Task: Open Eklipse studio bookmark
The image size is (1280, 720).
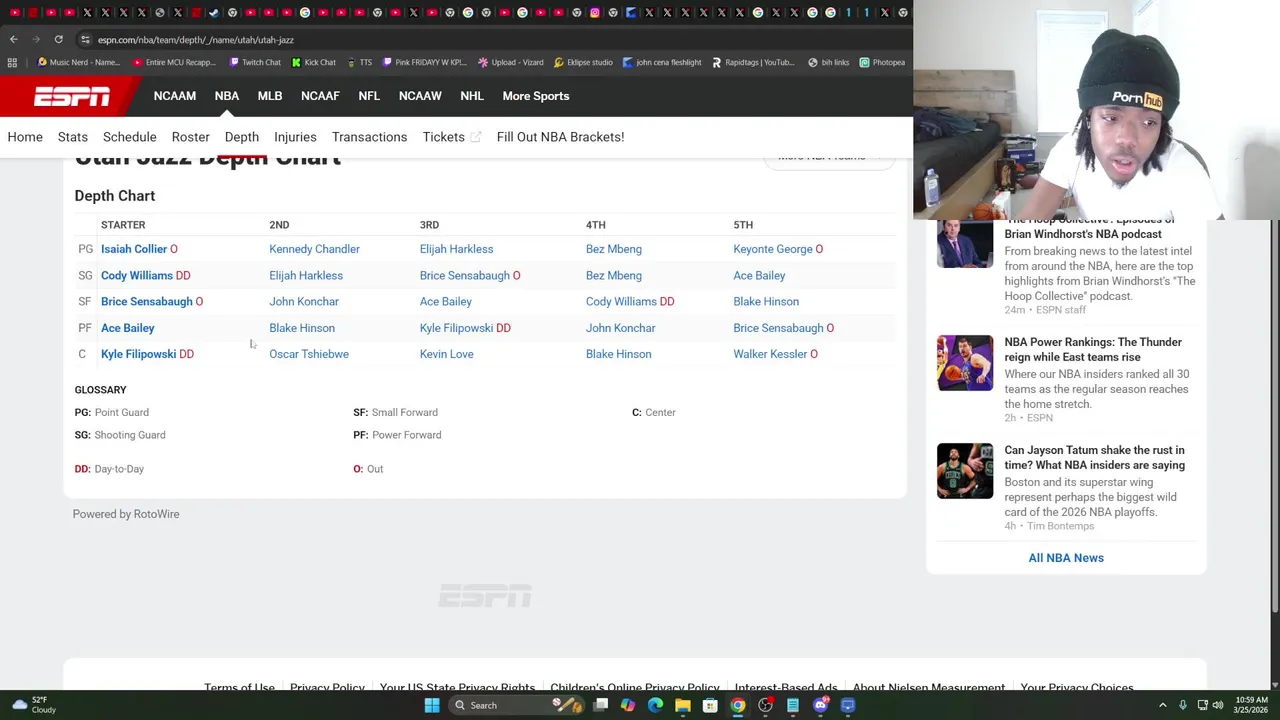Action: 583,62
